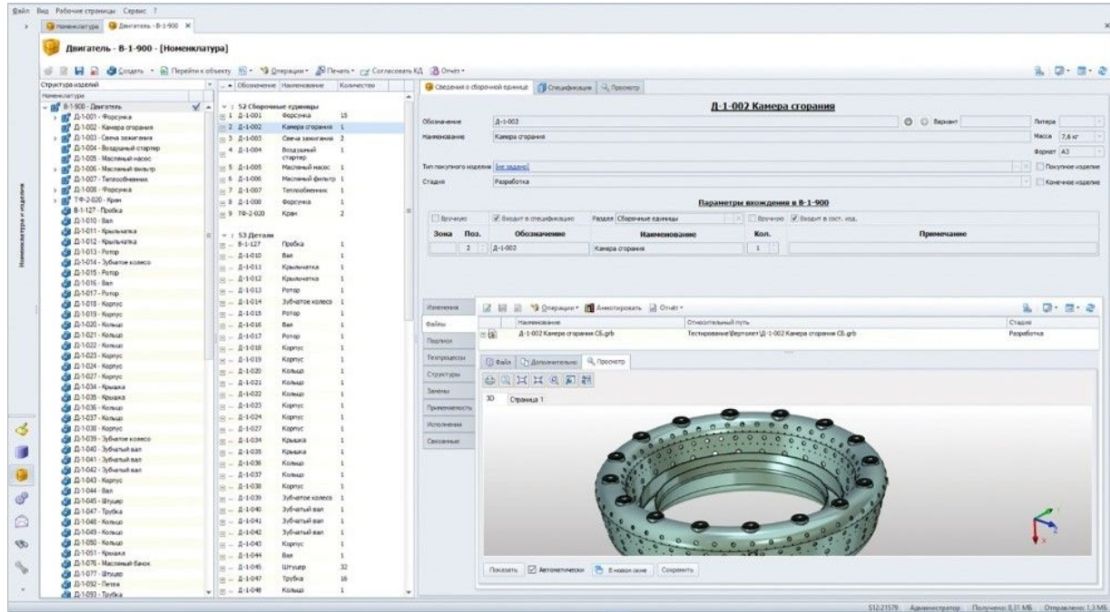Click the wrench icon in left sidebar
This screenshot has height=612, width=1110.
click(x=22, y=567)
